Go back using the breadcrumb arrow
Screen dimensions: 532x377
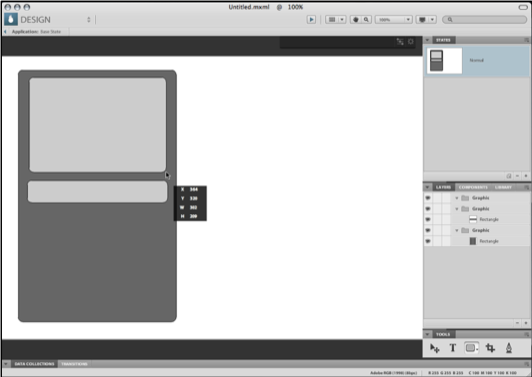[x=5, y=32]
